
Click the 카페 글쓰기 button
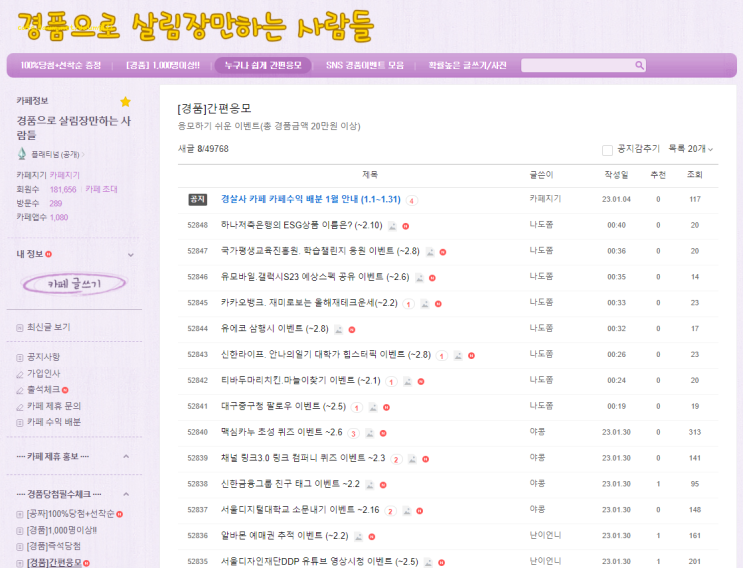[x=74, y=284]
